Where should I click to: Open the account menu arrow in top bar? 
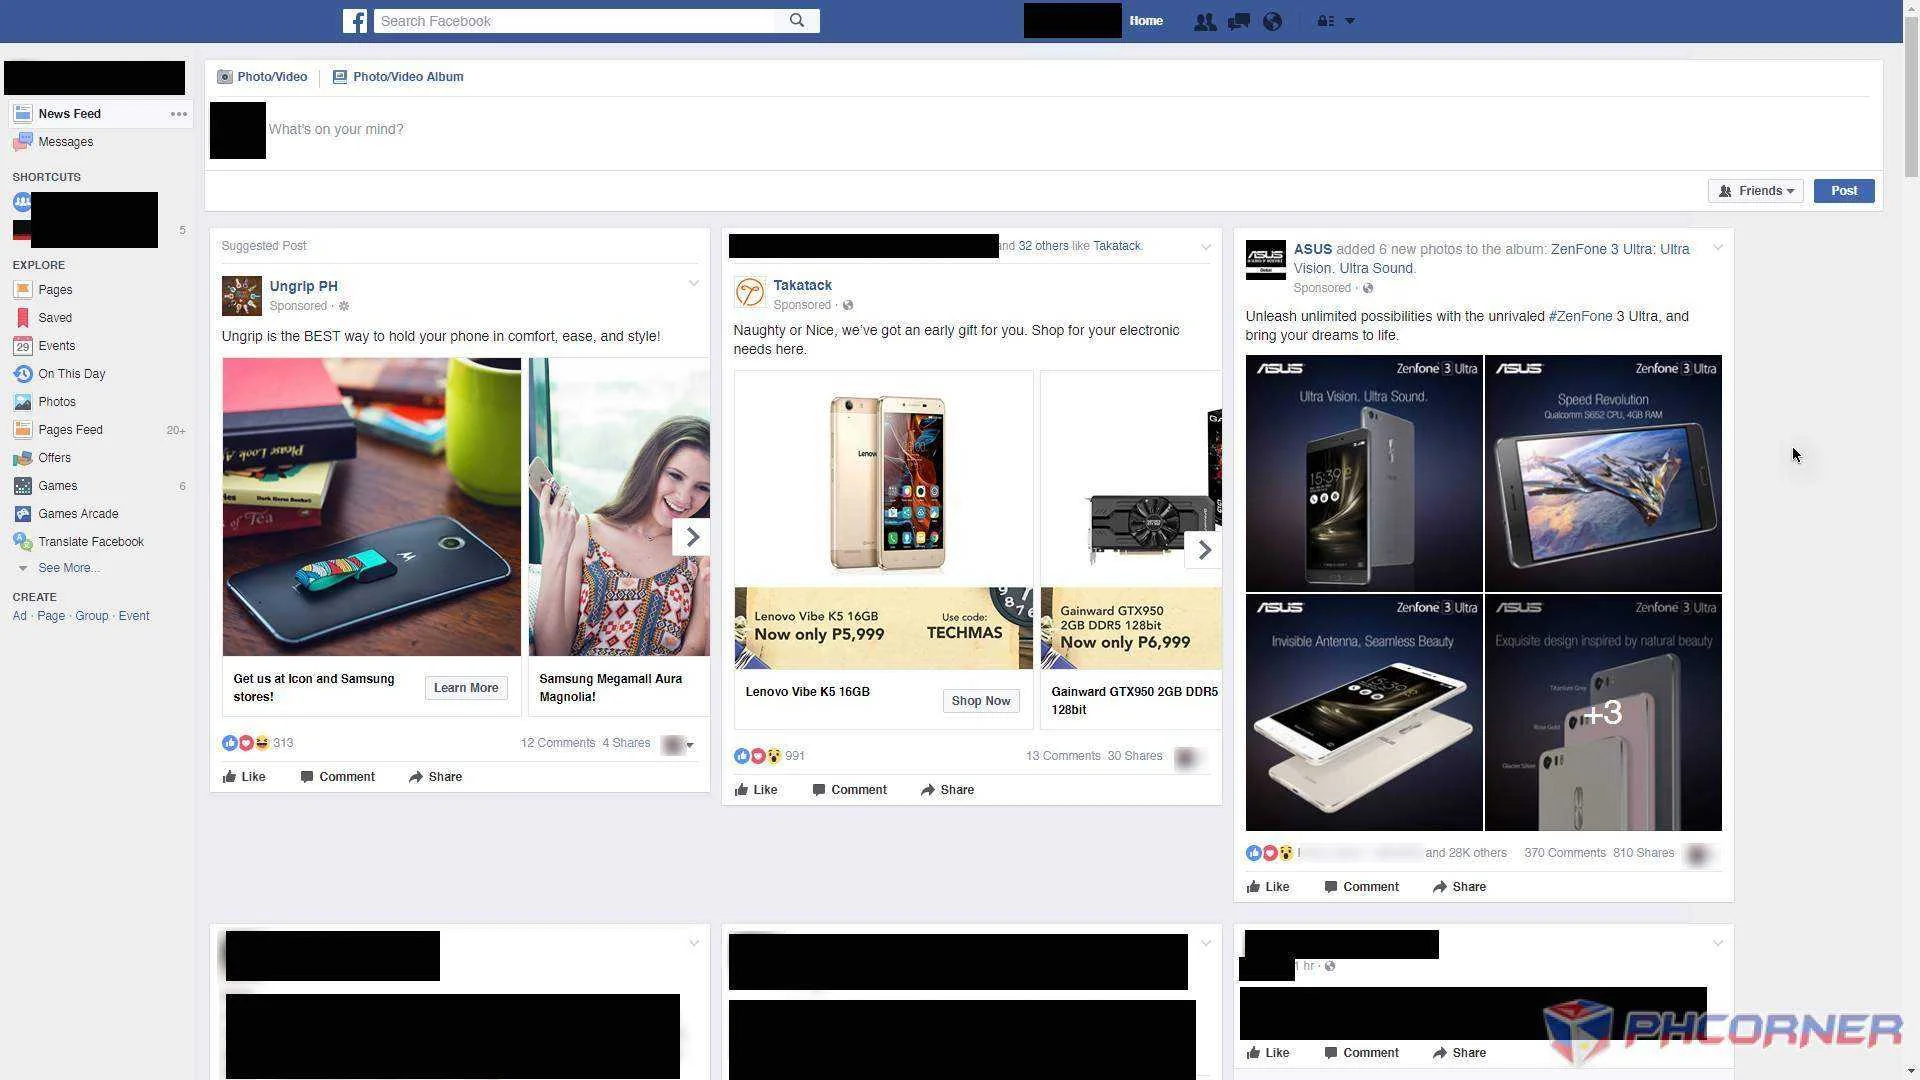pyautogui.click(x=1350, y=21)
